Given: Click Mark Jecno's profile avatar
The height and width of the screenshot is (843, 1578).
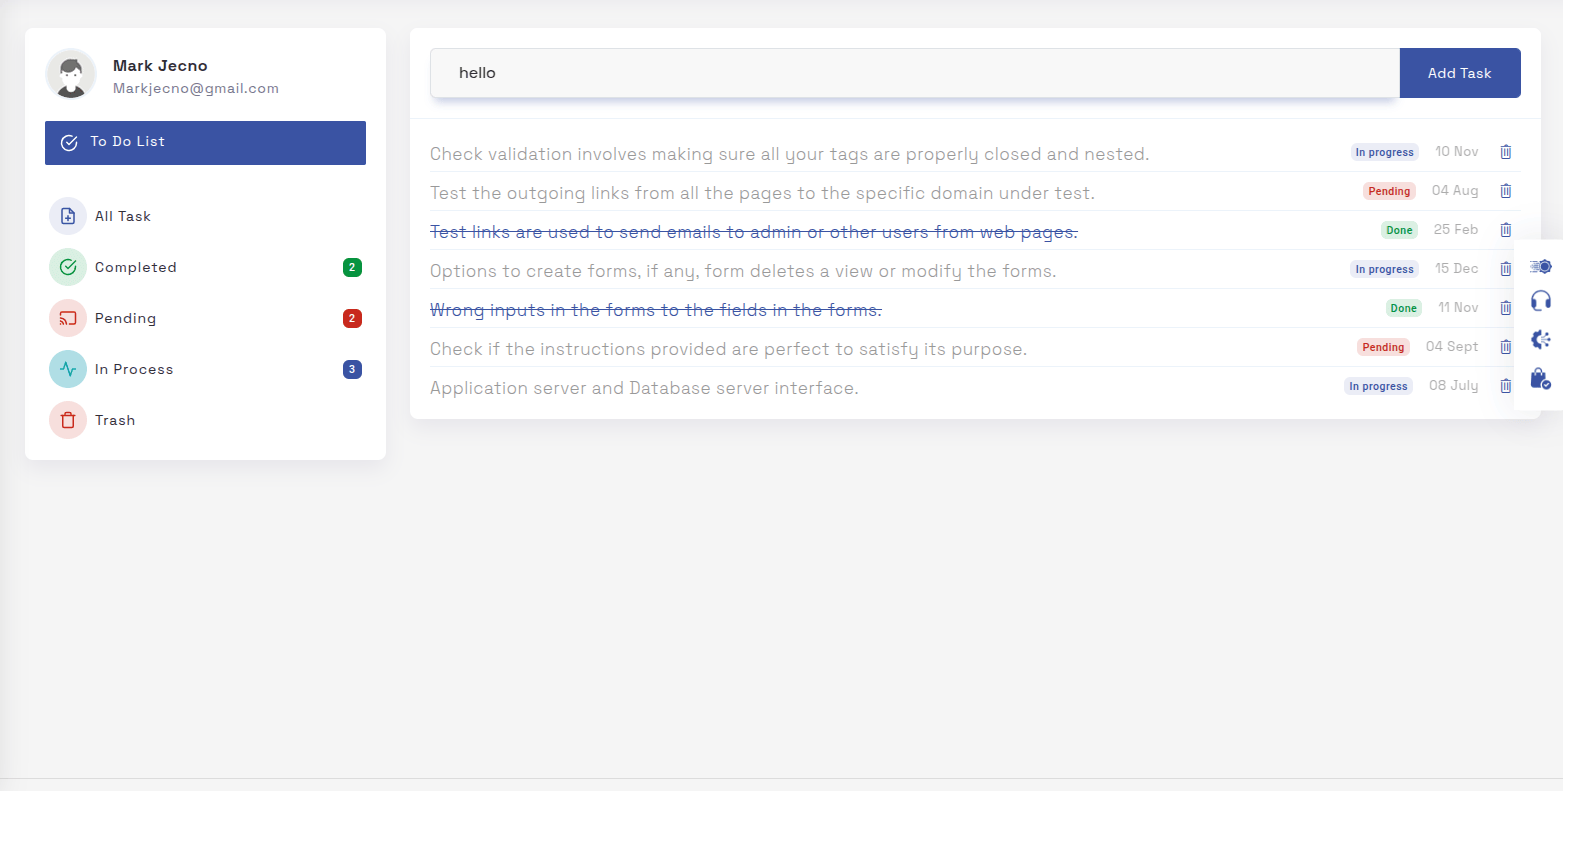Looking at the screenshot, I should (x=71, y=75).
